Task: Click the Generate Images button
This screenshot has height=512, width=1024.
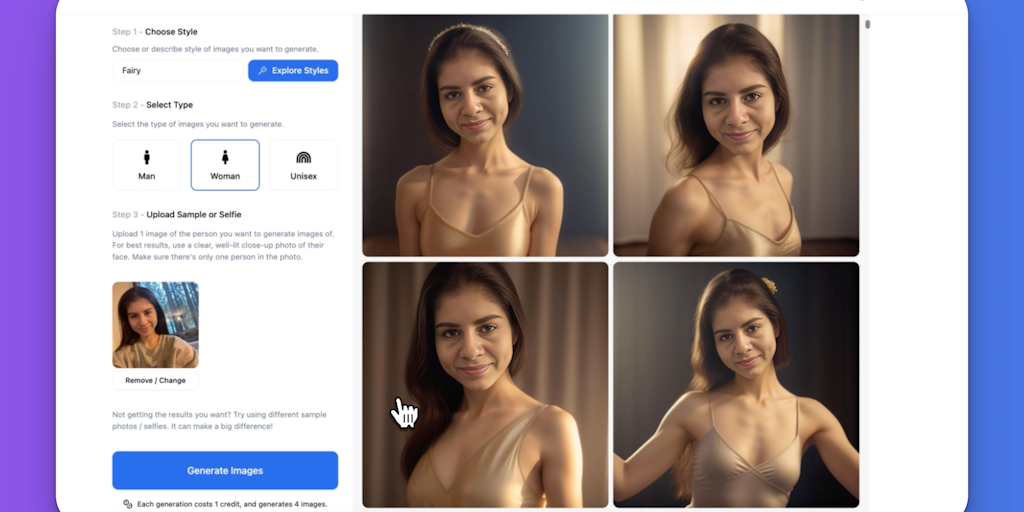Action: click(x=225, y=470)
